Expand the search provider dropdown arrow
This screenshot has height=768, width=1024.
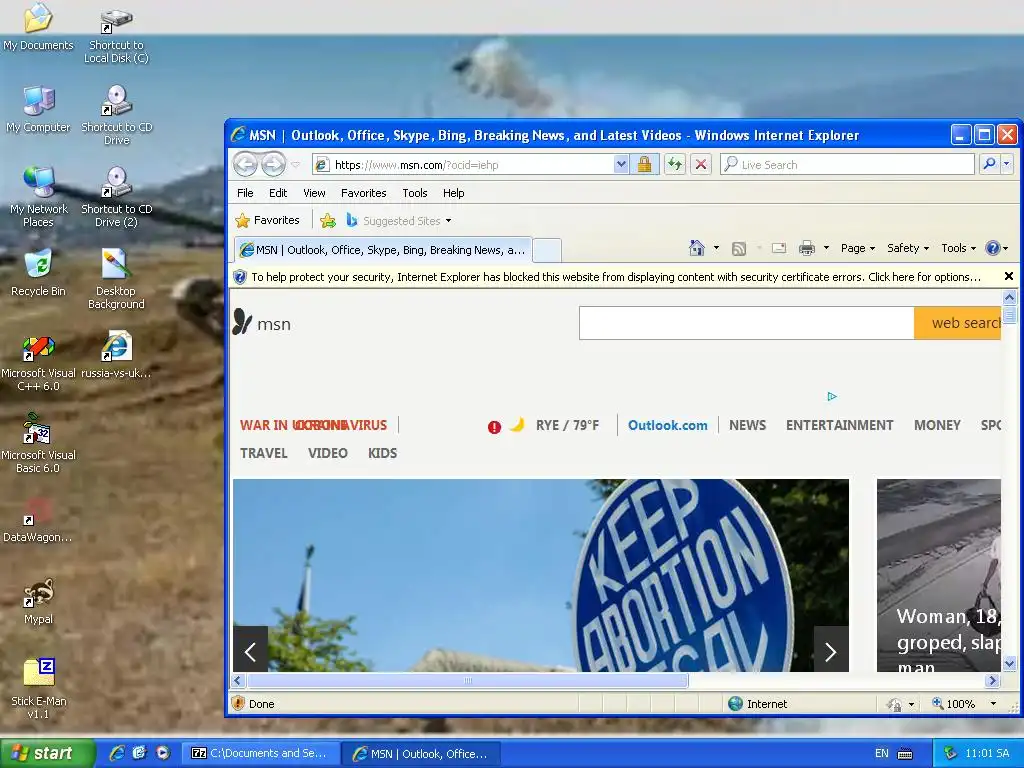[x=1006, y=165]
